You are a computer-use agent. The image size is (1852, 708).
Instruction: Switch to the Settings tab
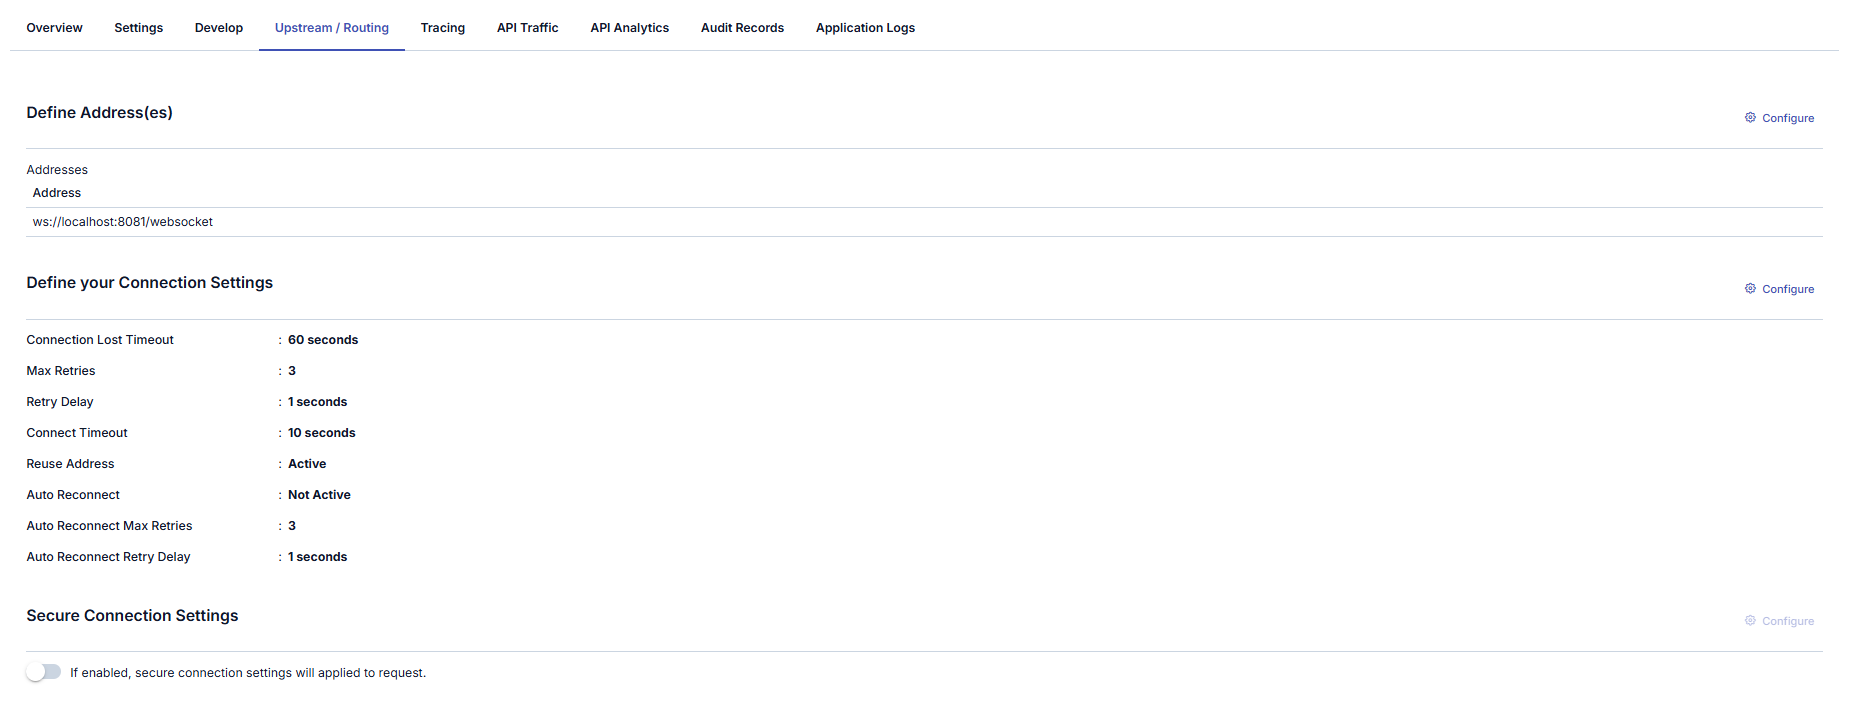(x=138, y=28)
